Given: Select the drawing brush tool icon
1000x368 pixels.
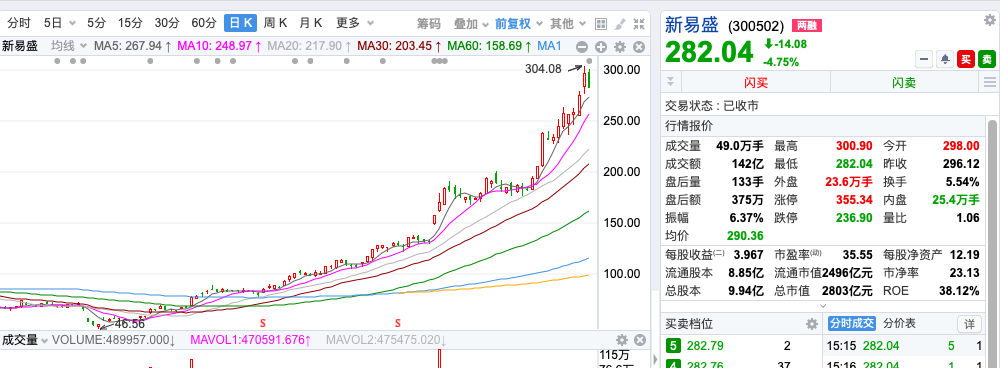Looking at the screenshot, I should [620, 24].
